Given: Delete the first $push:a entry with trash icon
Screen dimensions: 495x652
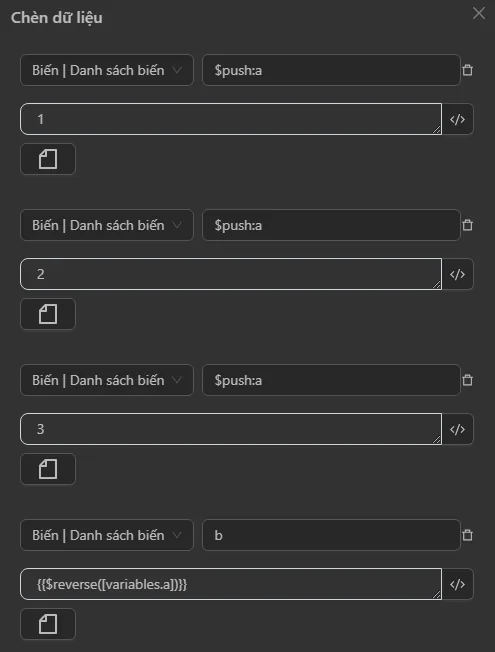Looking at the screenshot, I should (468, 70).
